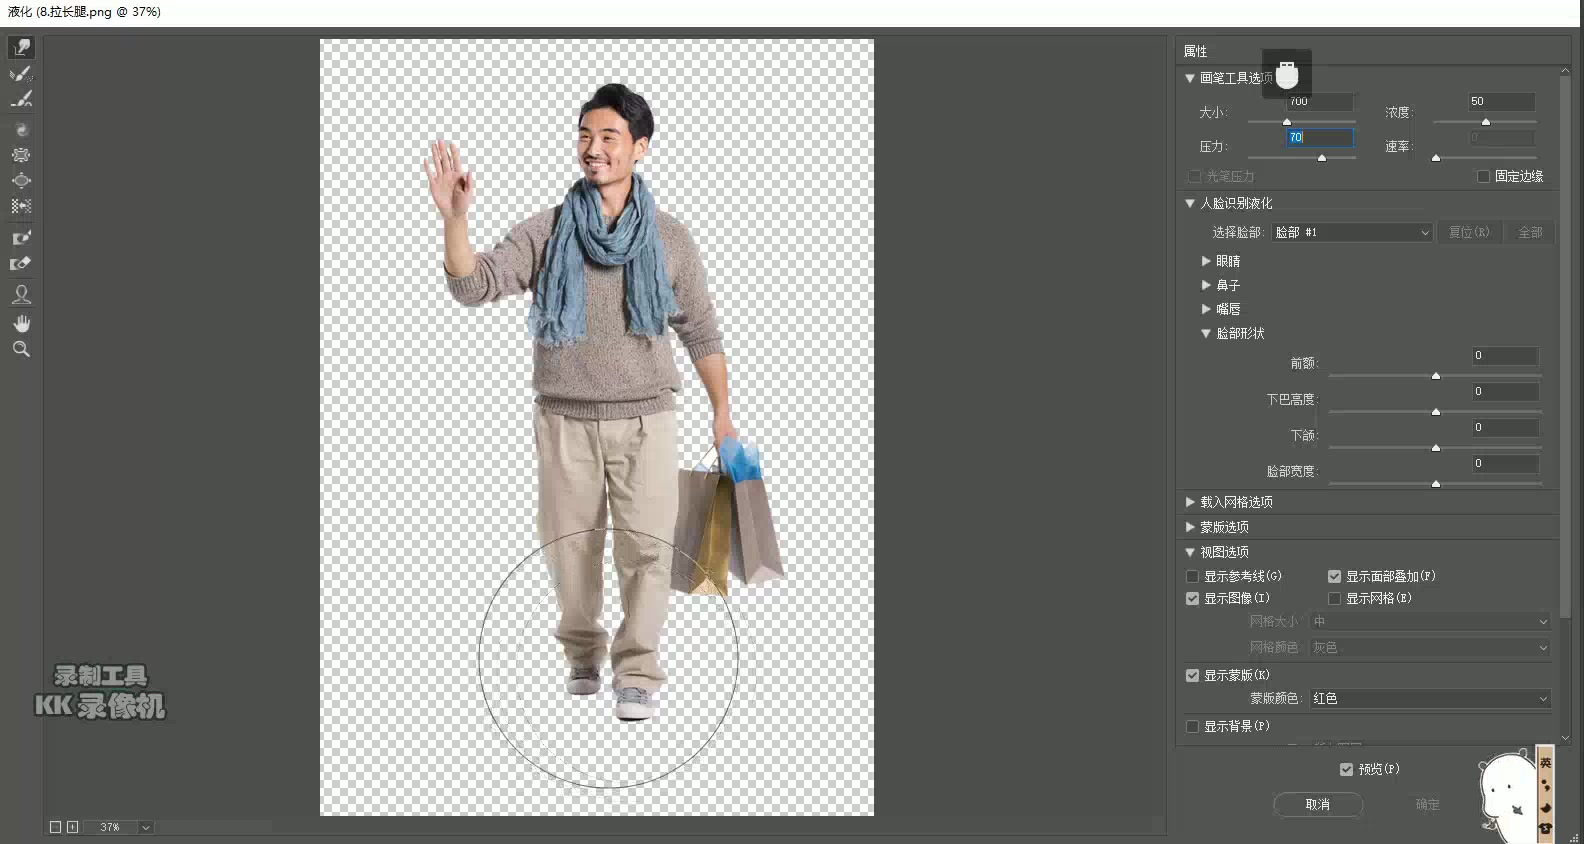Open the 选择脸部 dropdown
1584x844 pixels.
tap(1352, 232)
